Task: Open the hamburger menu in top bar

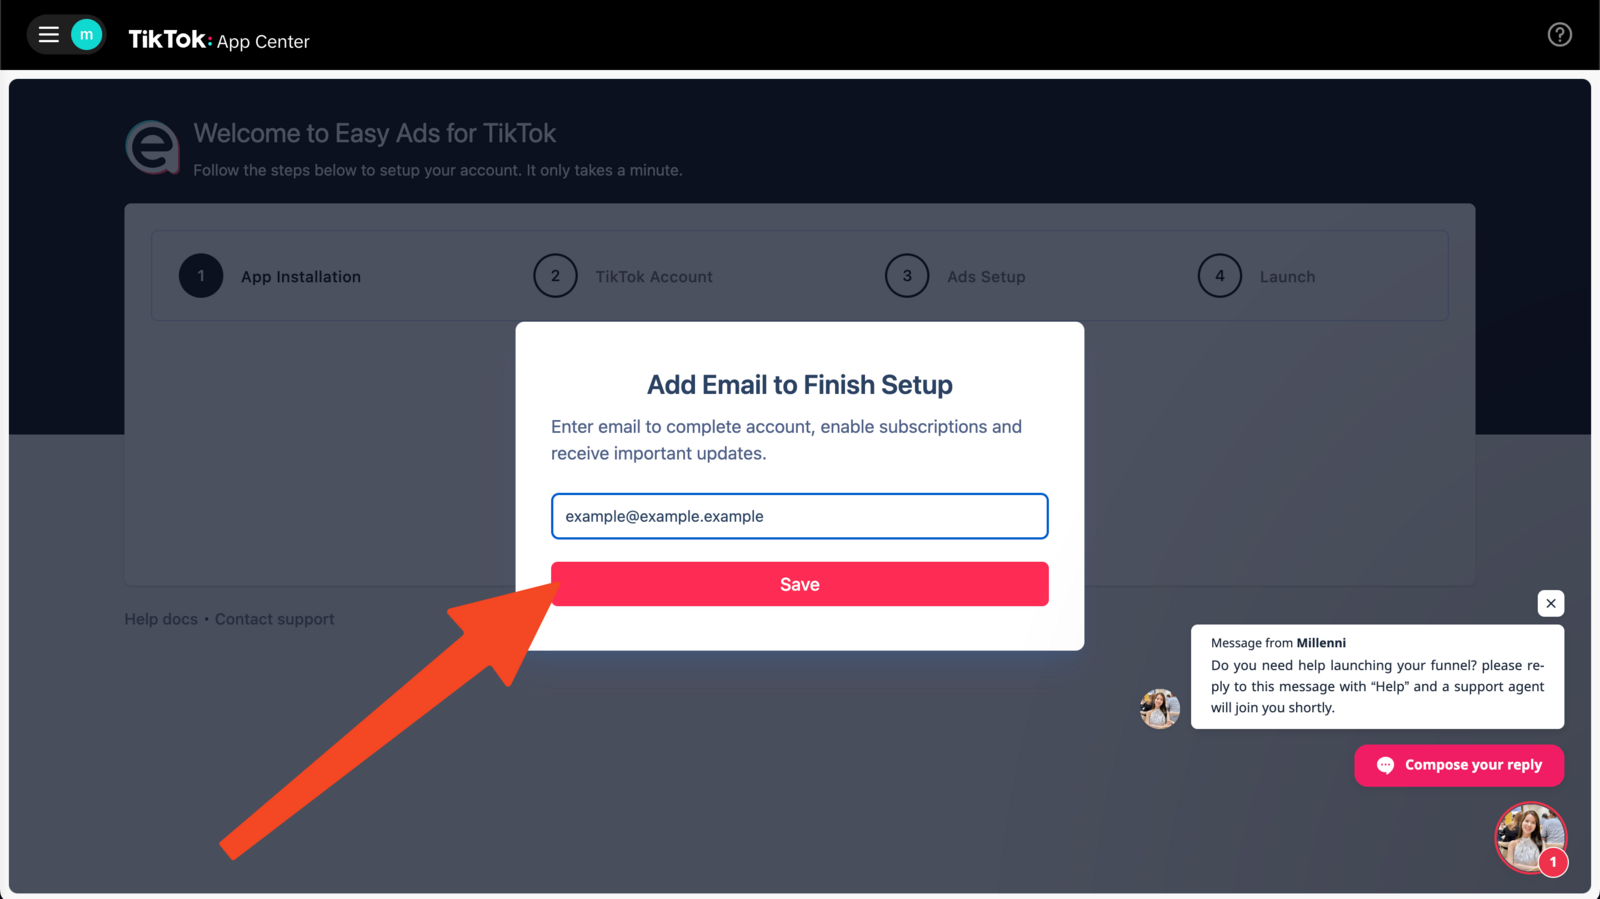Action: [x=48, y=35]
